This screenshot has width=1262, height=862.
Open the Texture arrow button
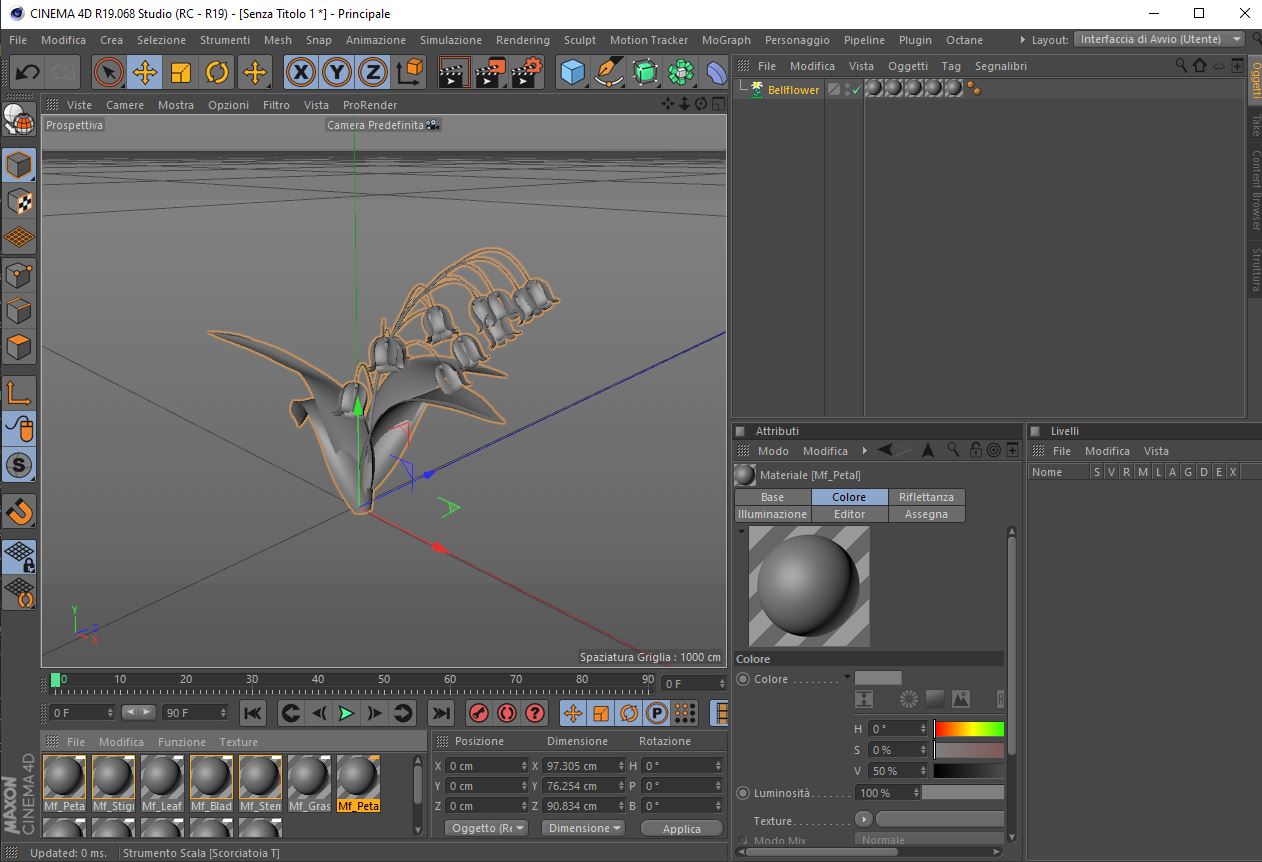tap(863, 820)
